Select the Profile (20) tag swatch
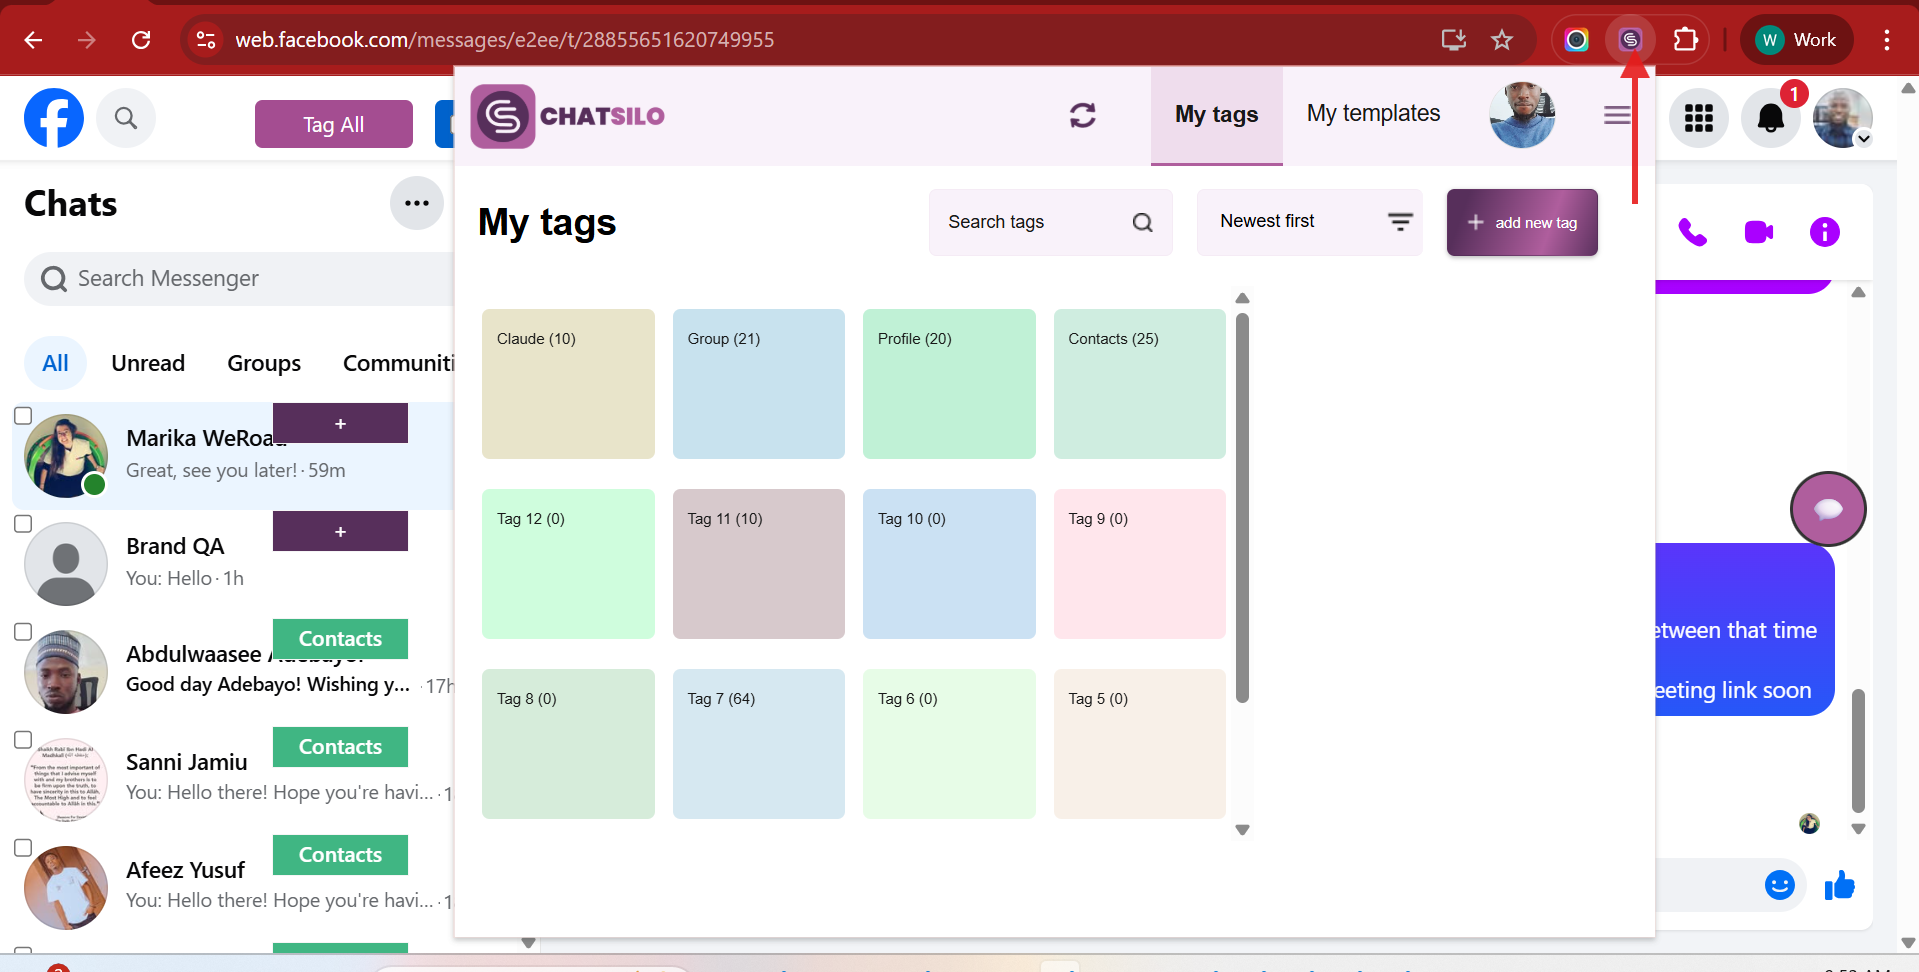Viewport: 1919px width, 972px height. pos(949,384)
